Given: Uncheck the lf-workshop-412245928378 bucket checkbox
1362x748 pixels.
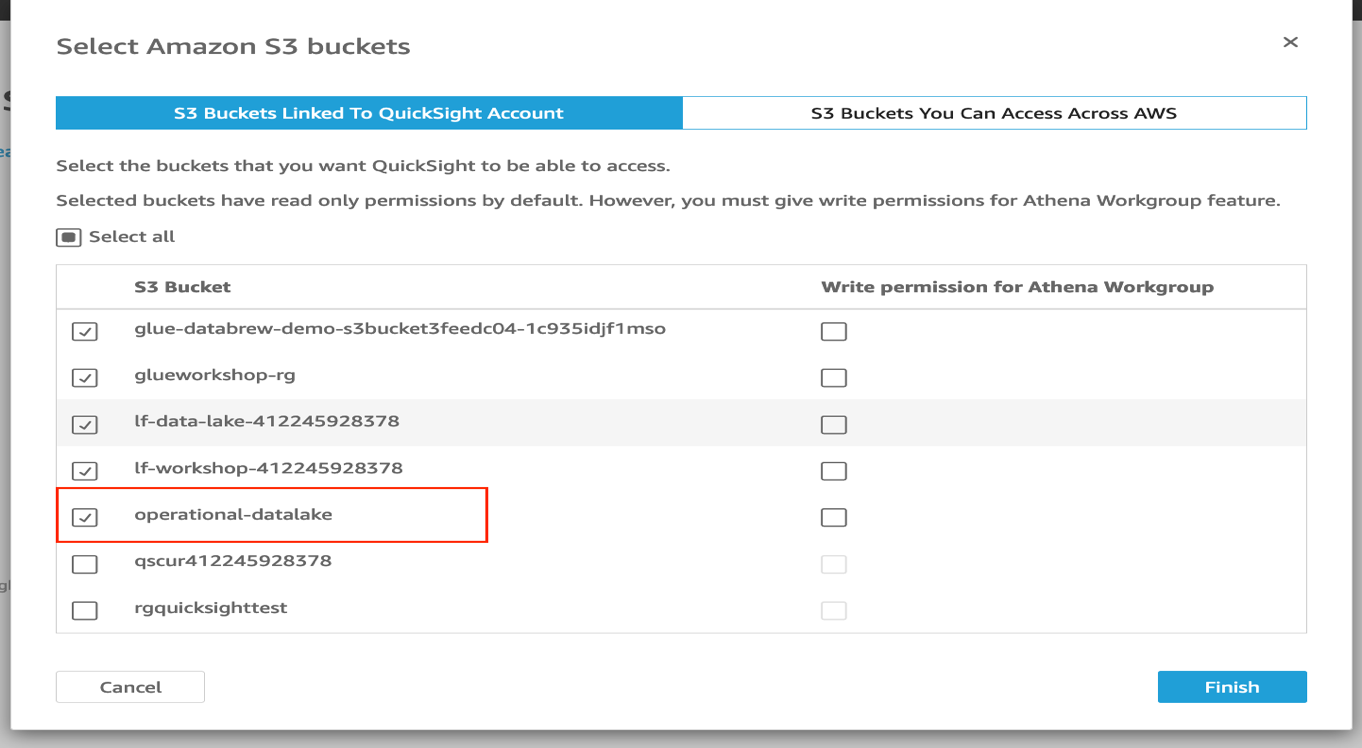Looking at the screenshot, I should coord(85,471).
